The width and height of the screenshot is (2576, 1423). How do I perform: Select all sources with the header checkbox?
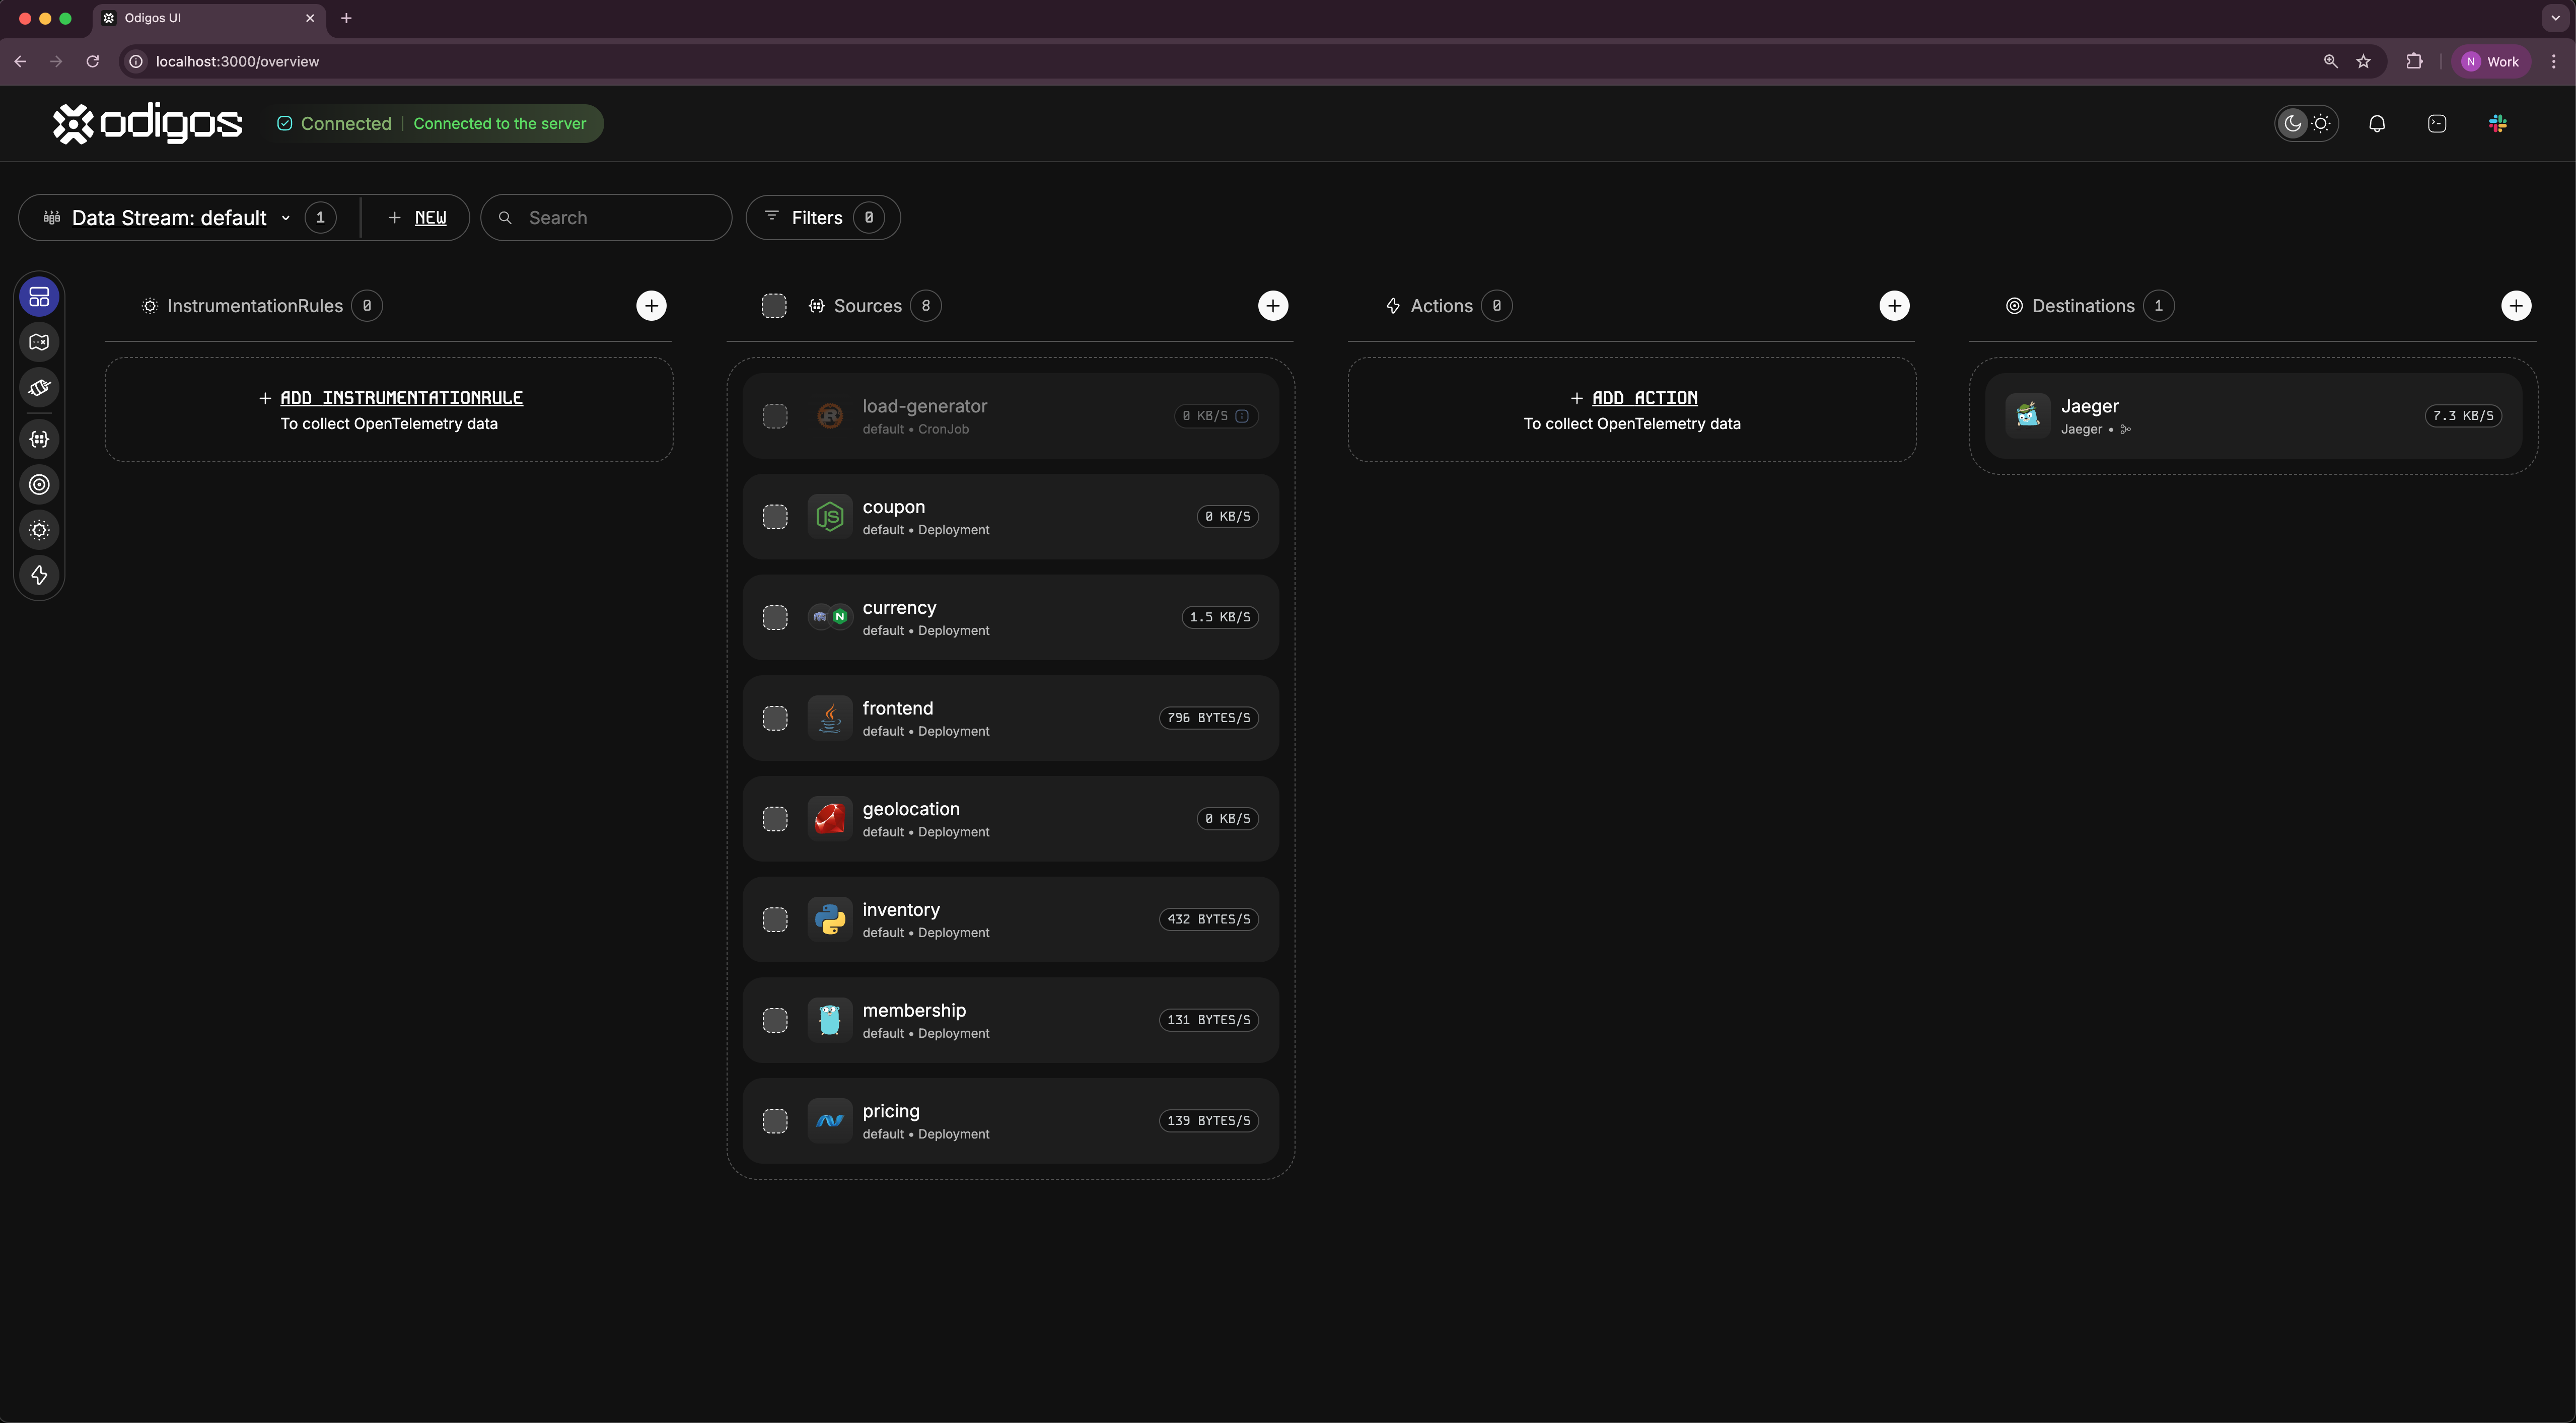(x=775, y=305)
